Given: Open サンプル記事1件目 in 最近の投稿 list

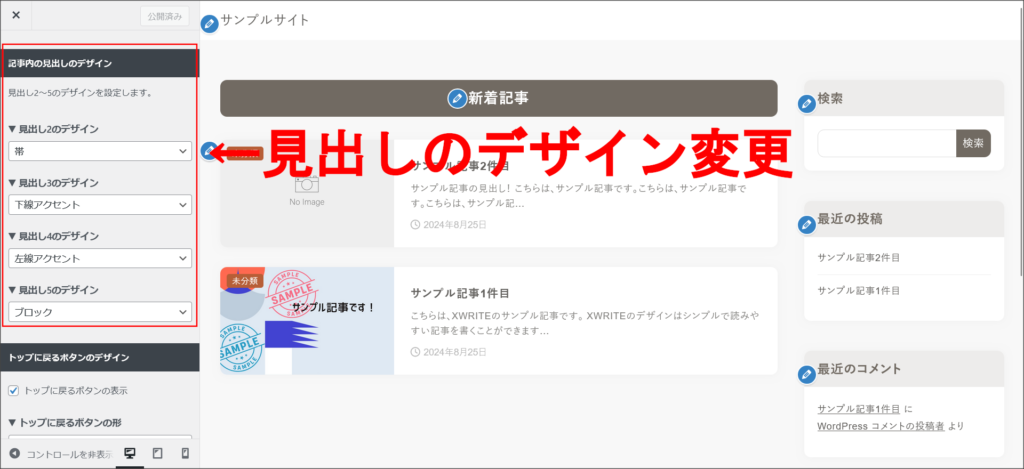Looking at the screenshot, I should (x=858, y=290).
